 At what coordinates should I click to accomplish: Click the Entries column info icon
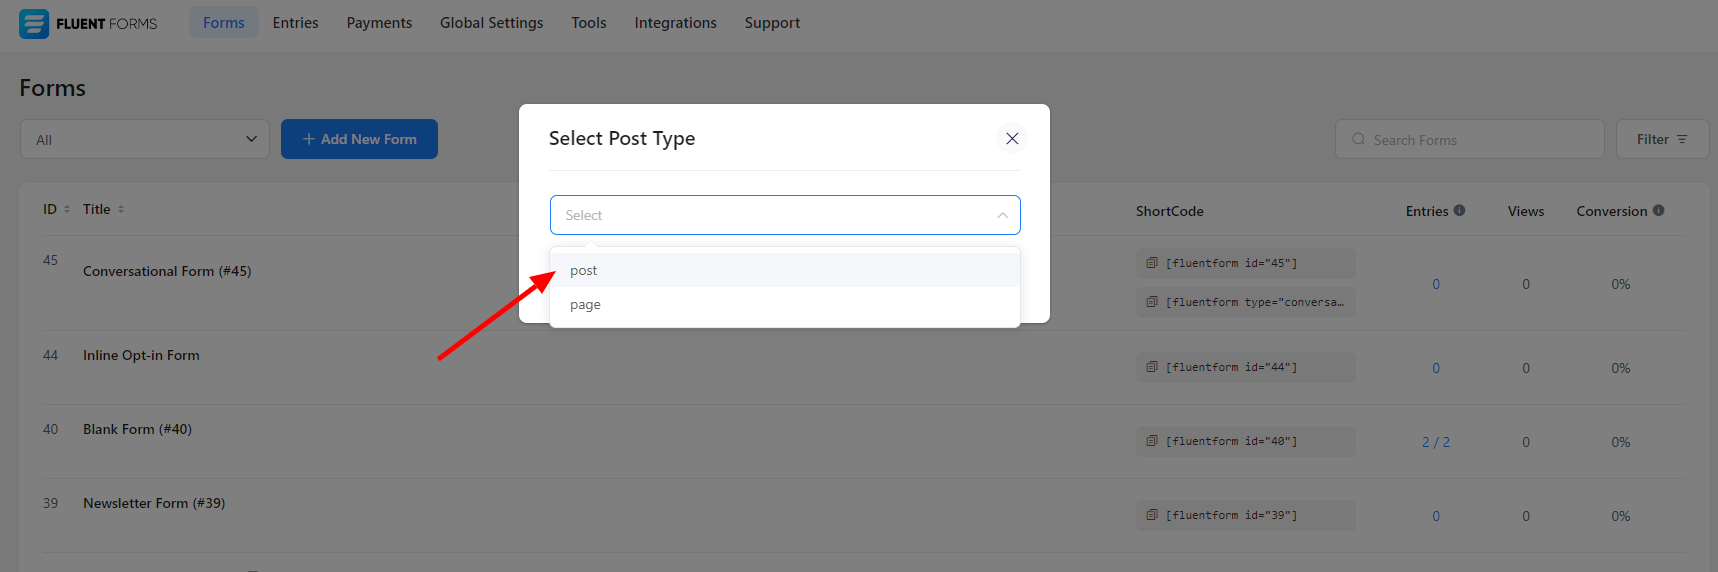click(1459, 211)
